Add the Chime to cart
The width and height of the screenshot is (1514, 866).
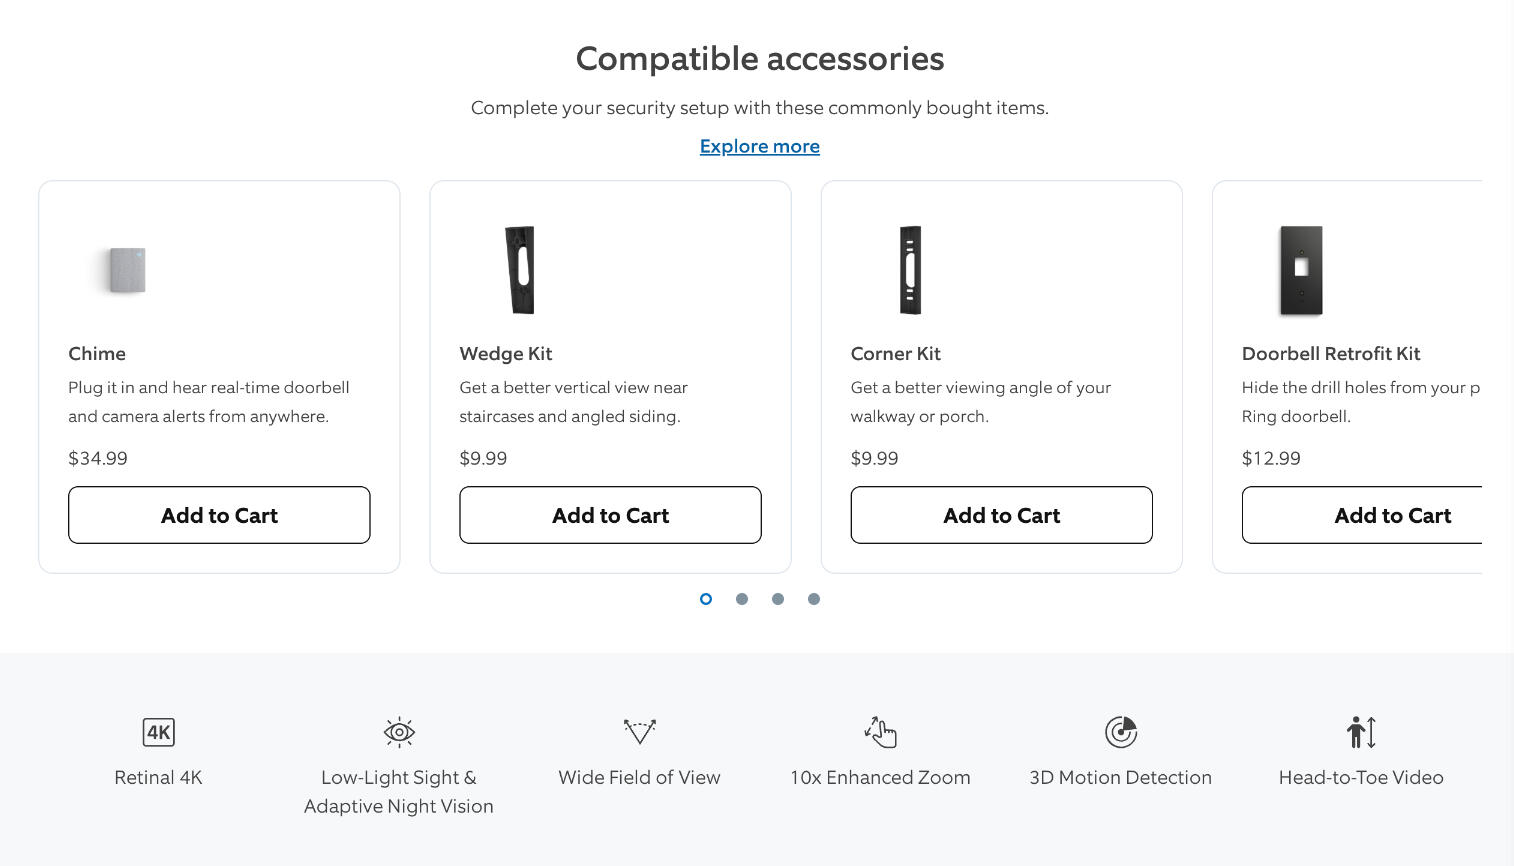[x=219, y=515]
